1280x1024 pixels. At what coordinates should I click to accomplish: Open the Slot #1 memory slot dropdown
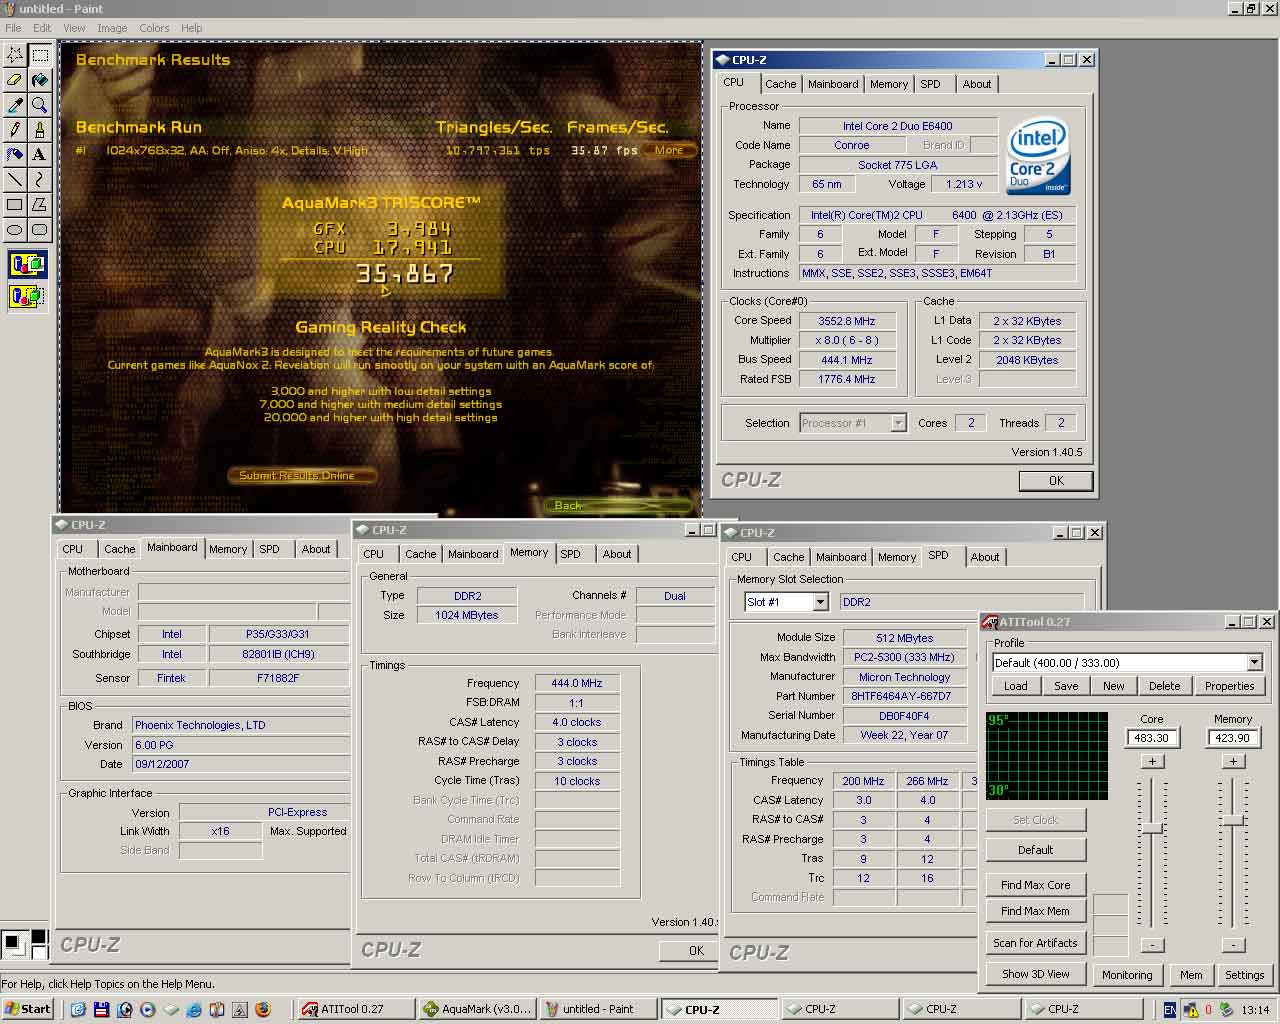pos(820,602)
